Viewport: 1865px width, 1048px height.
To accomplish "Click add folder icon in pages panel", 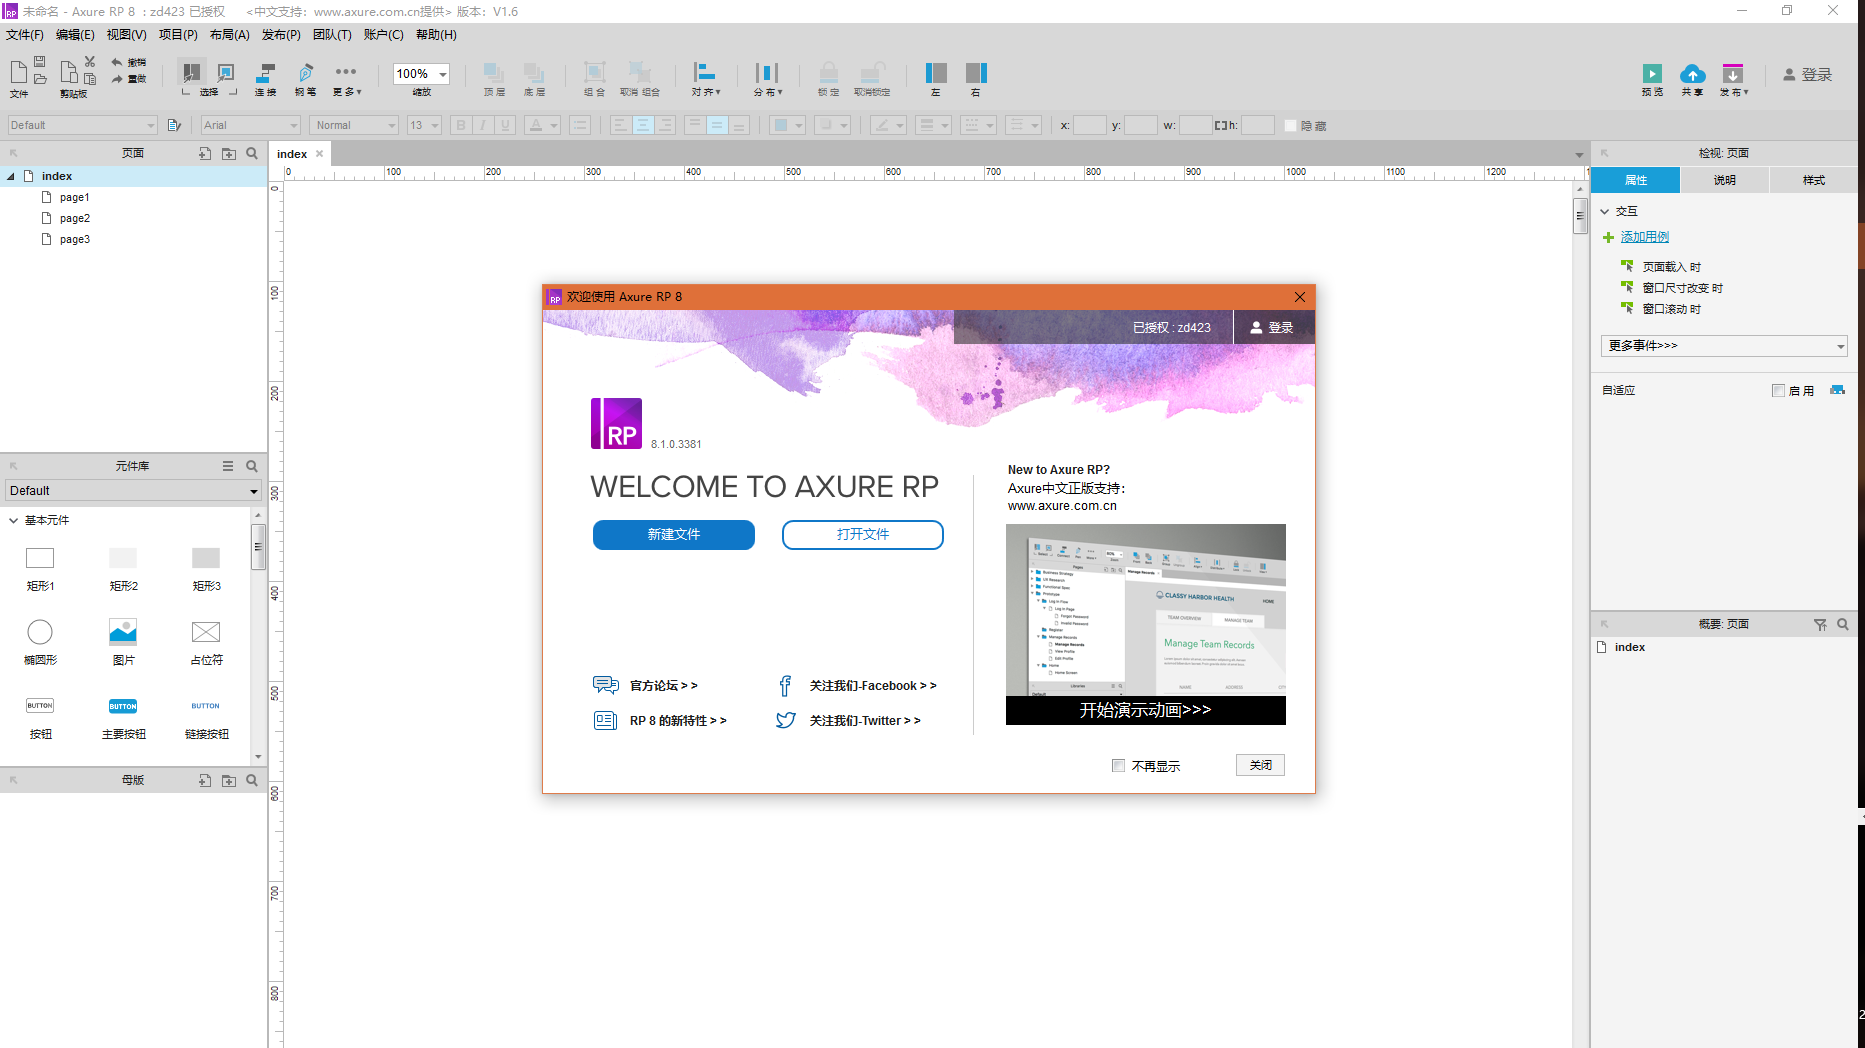I will coord(229,153).
